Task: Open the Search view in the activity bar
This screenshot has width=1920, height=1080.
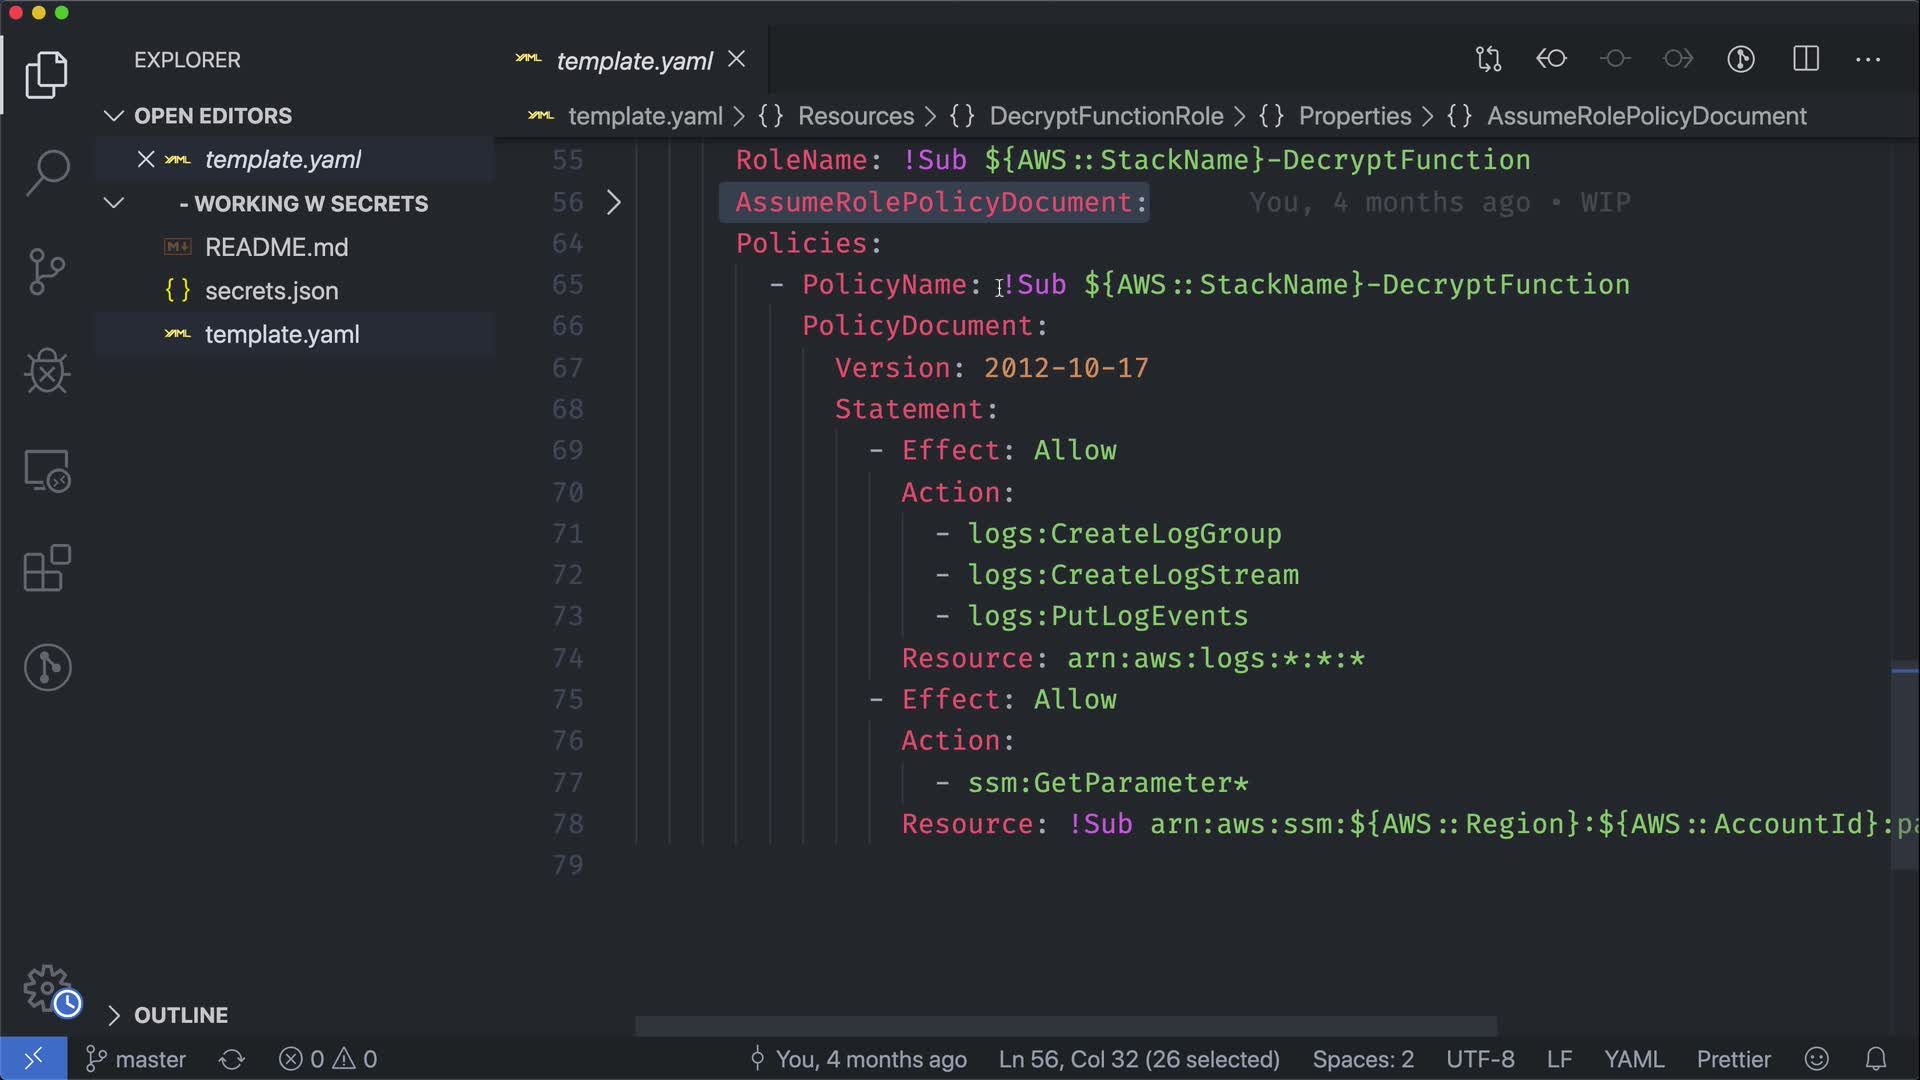Action: (x=47, y=172)
